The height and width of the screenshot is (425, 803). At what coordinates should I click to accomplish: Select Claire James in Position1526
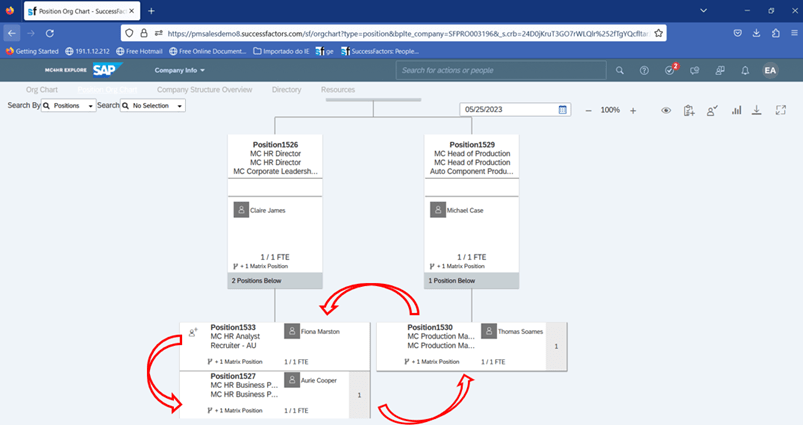tap(267, 210)
